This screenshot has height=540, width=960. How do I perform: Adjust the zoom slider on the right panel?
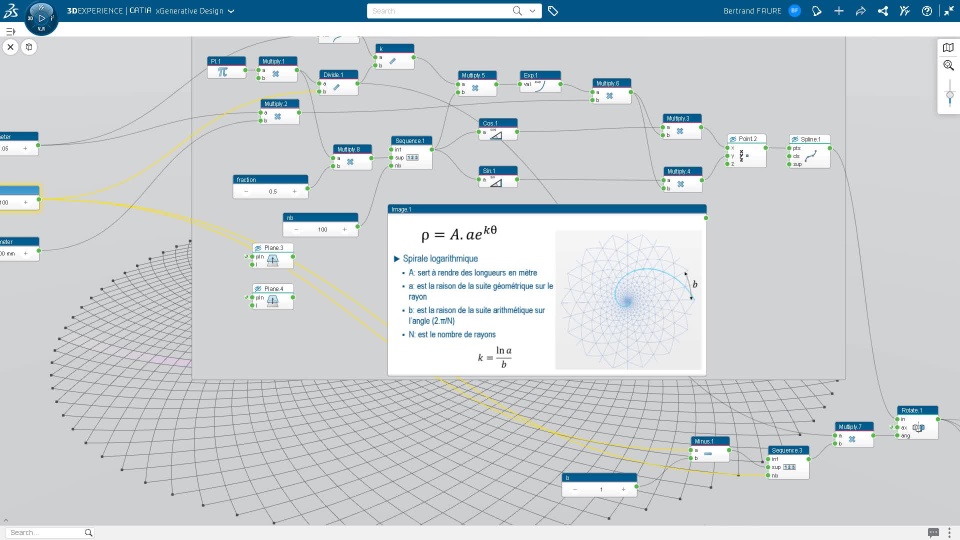[x=950, y=95]
